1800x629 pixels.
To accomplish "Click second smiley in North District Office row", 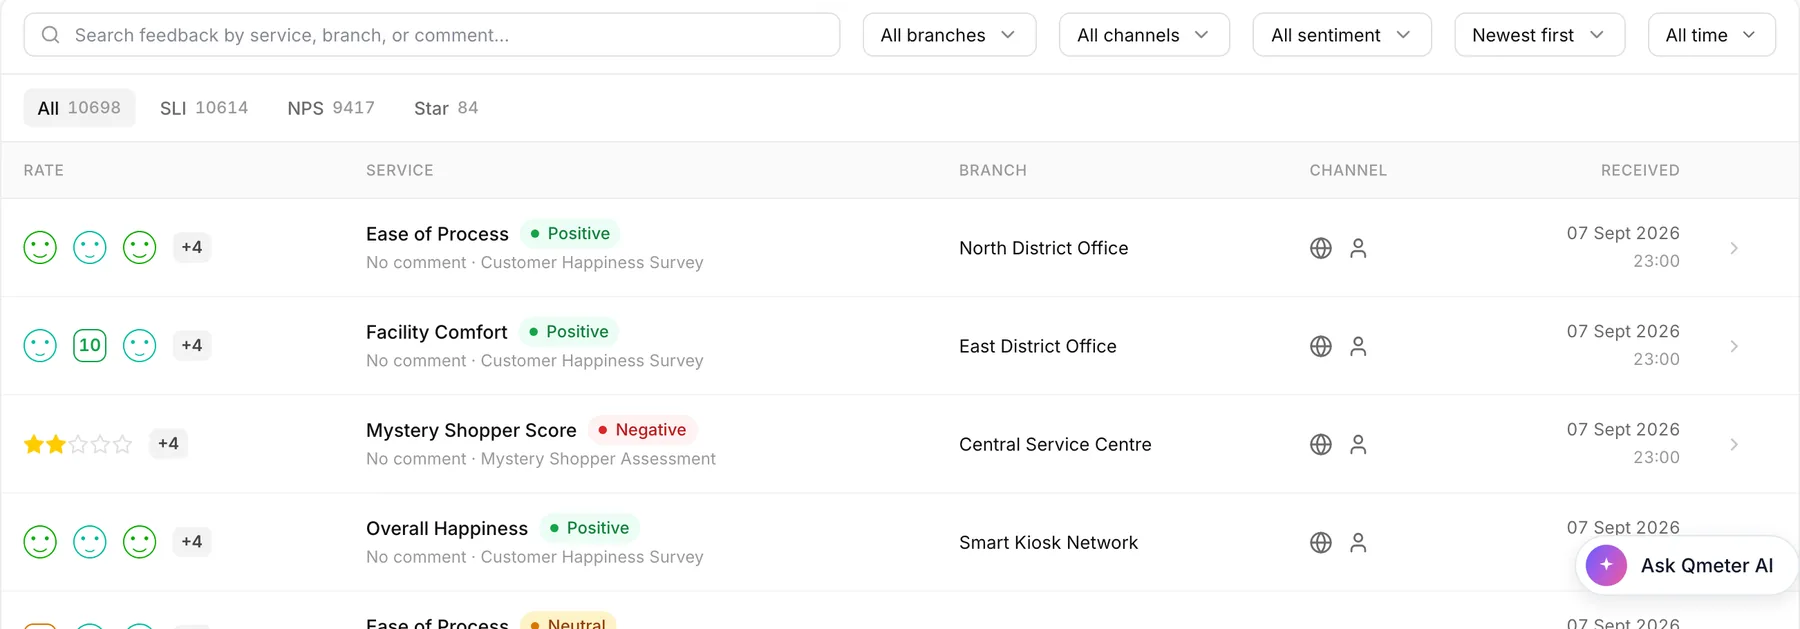I will point(90,248).
